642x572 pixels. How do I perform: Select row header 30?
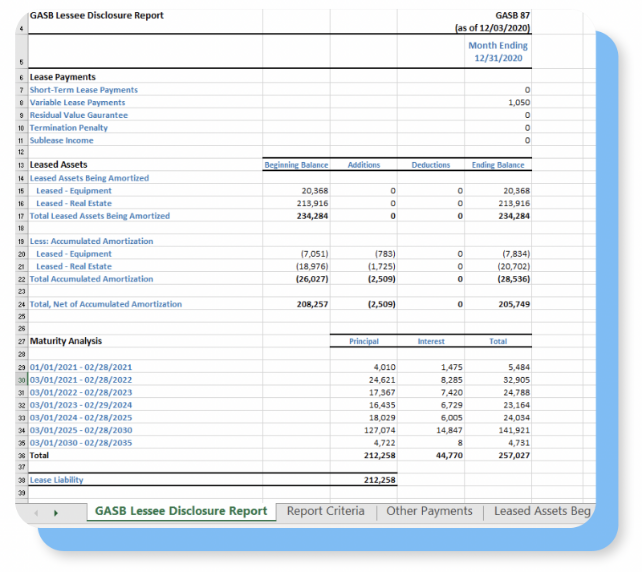point(22,380)
